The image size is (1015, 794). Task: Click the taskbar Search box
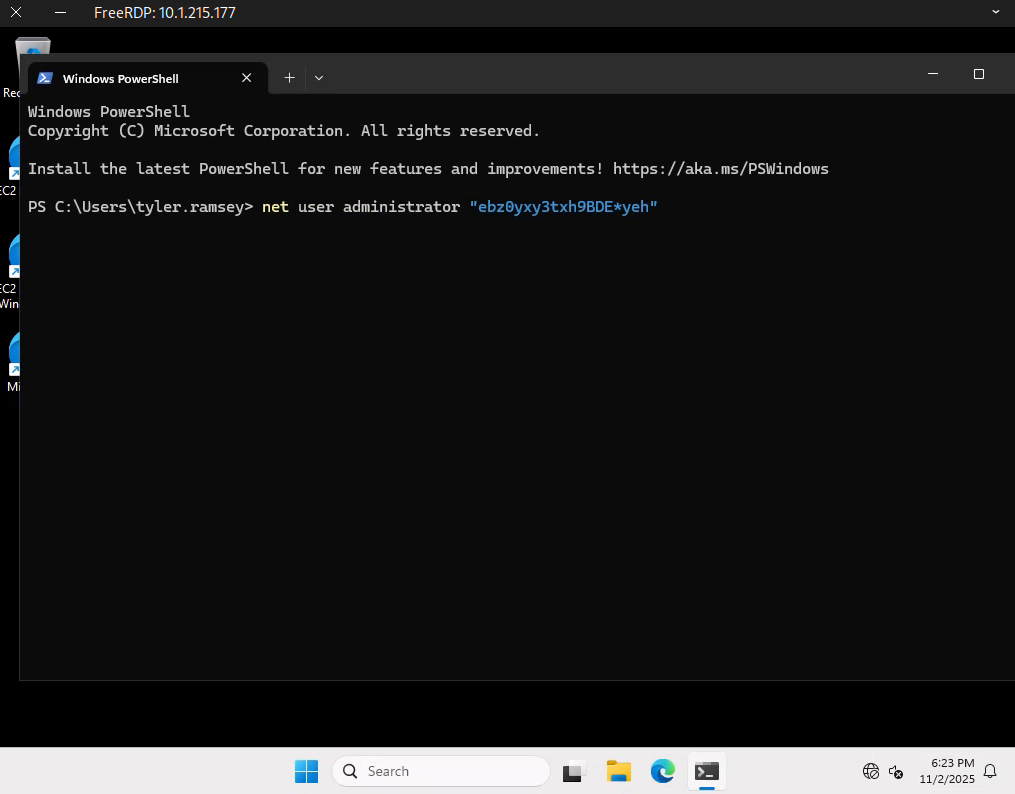[440, 771]
